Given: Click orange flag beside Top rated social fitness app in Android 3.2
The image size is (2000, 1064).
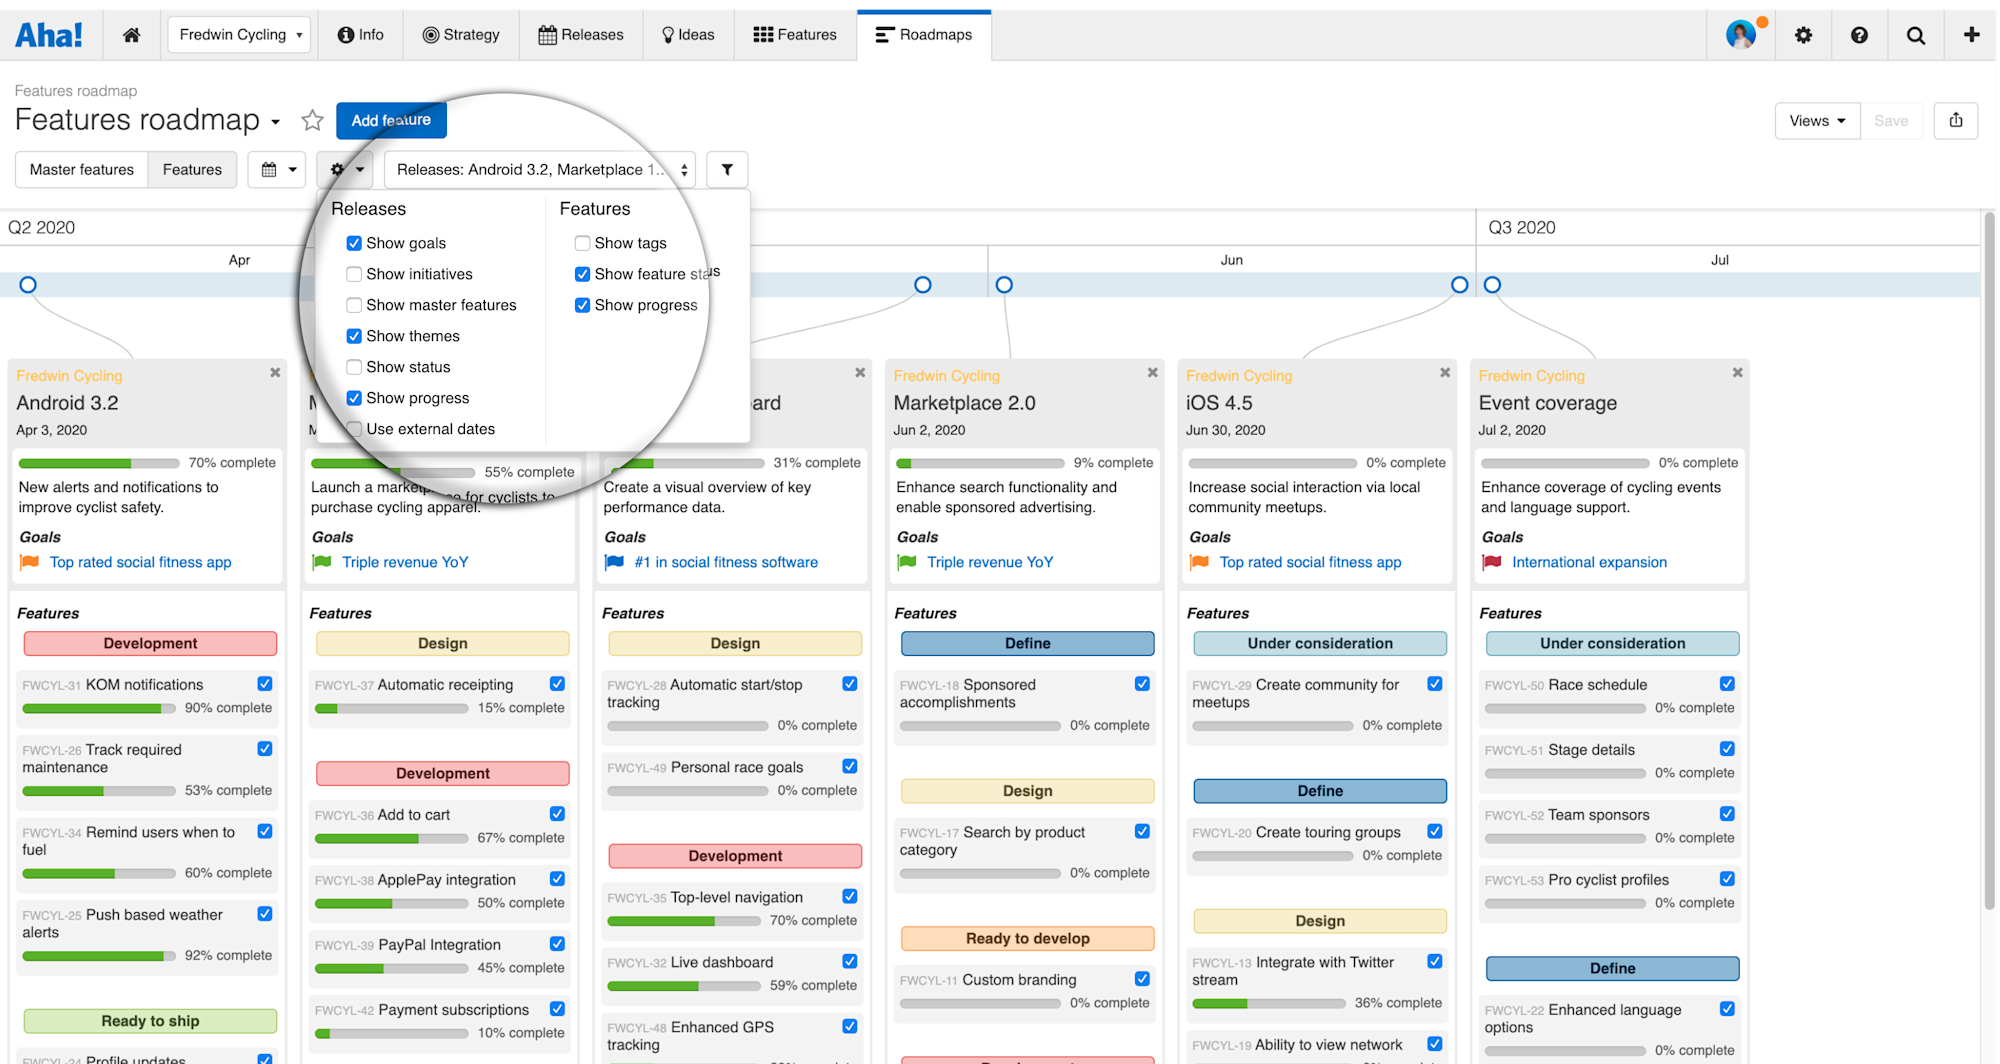Looking at the screenshot, I should 29,562.
